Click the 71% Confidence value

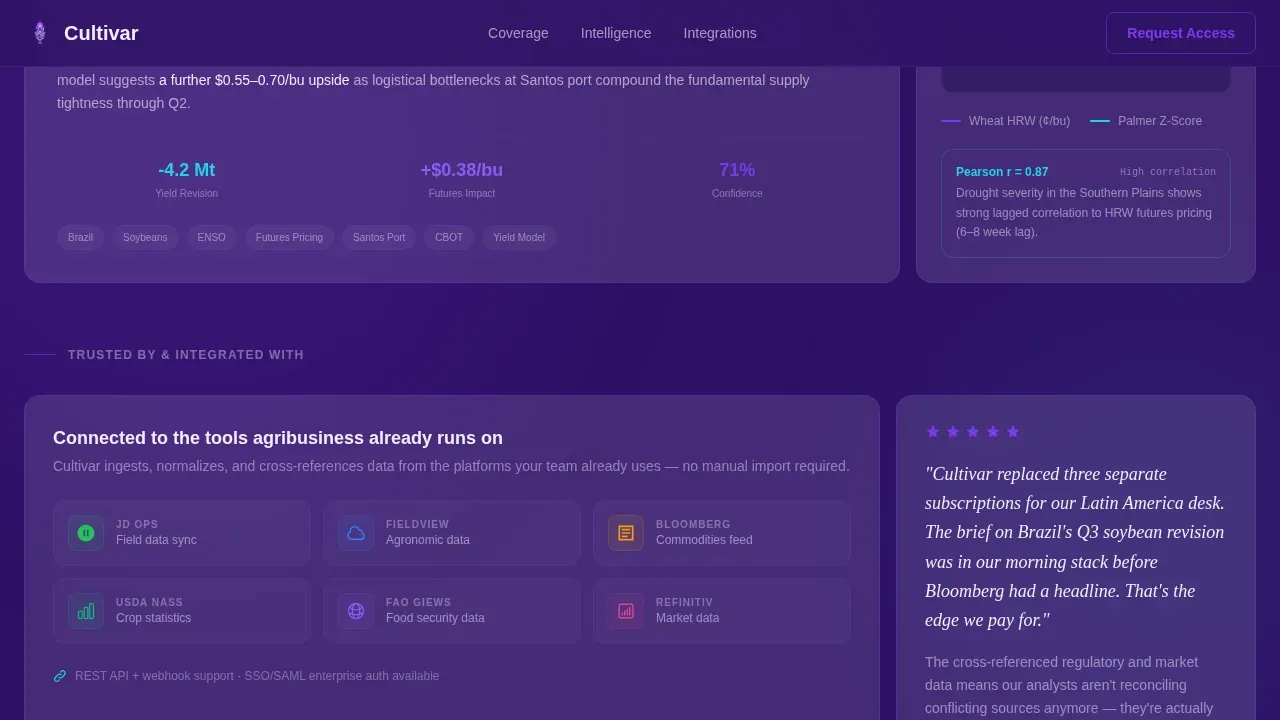(737, 170)
